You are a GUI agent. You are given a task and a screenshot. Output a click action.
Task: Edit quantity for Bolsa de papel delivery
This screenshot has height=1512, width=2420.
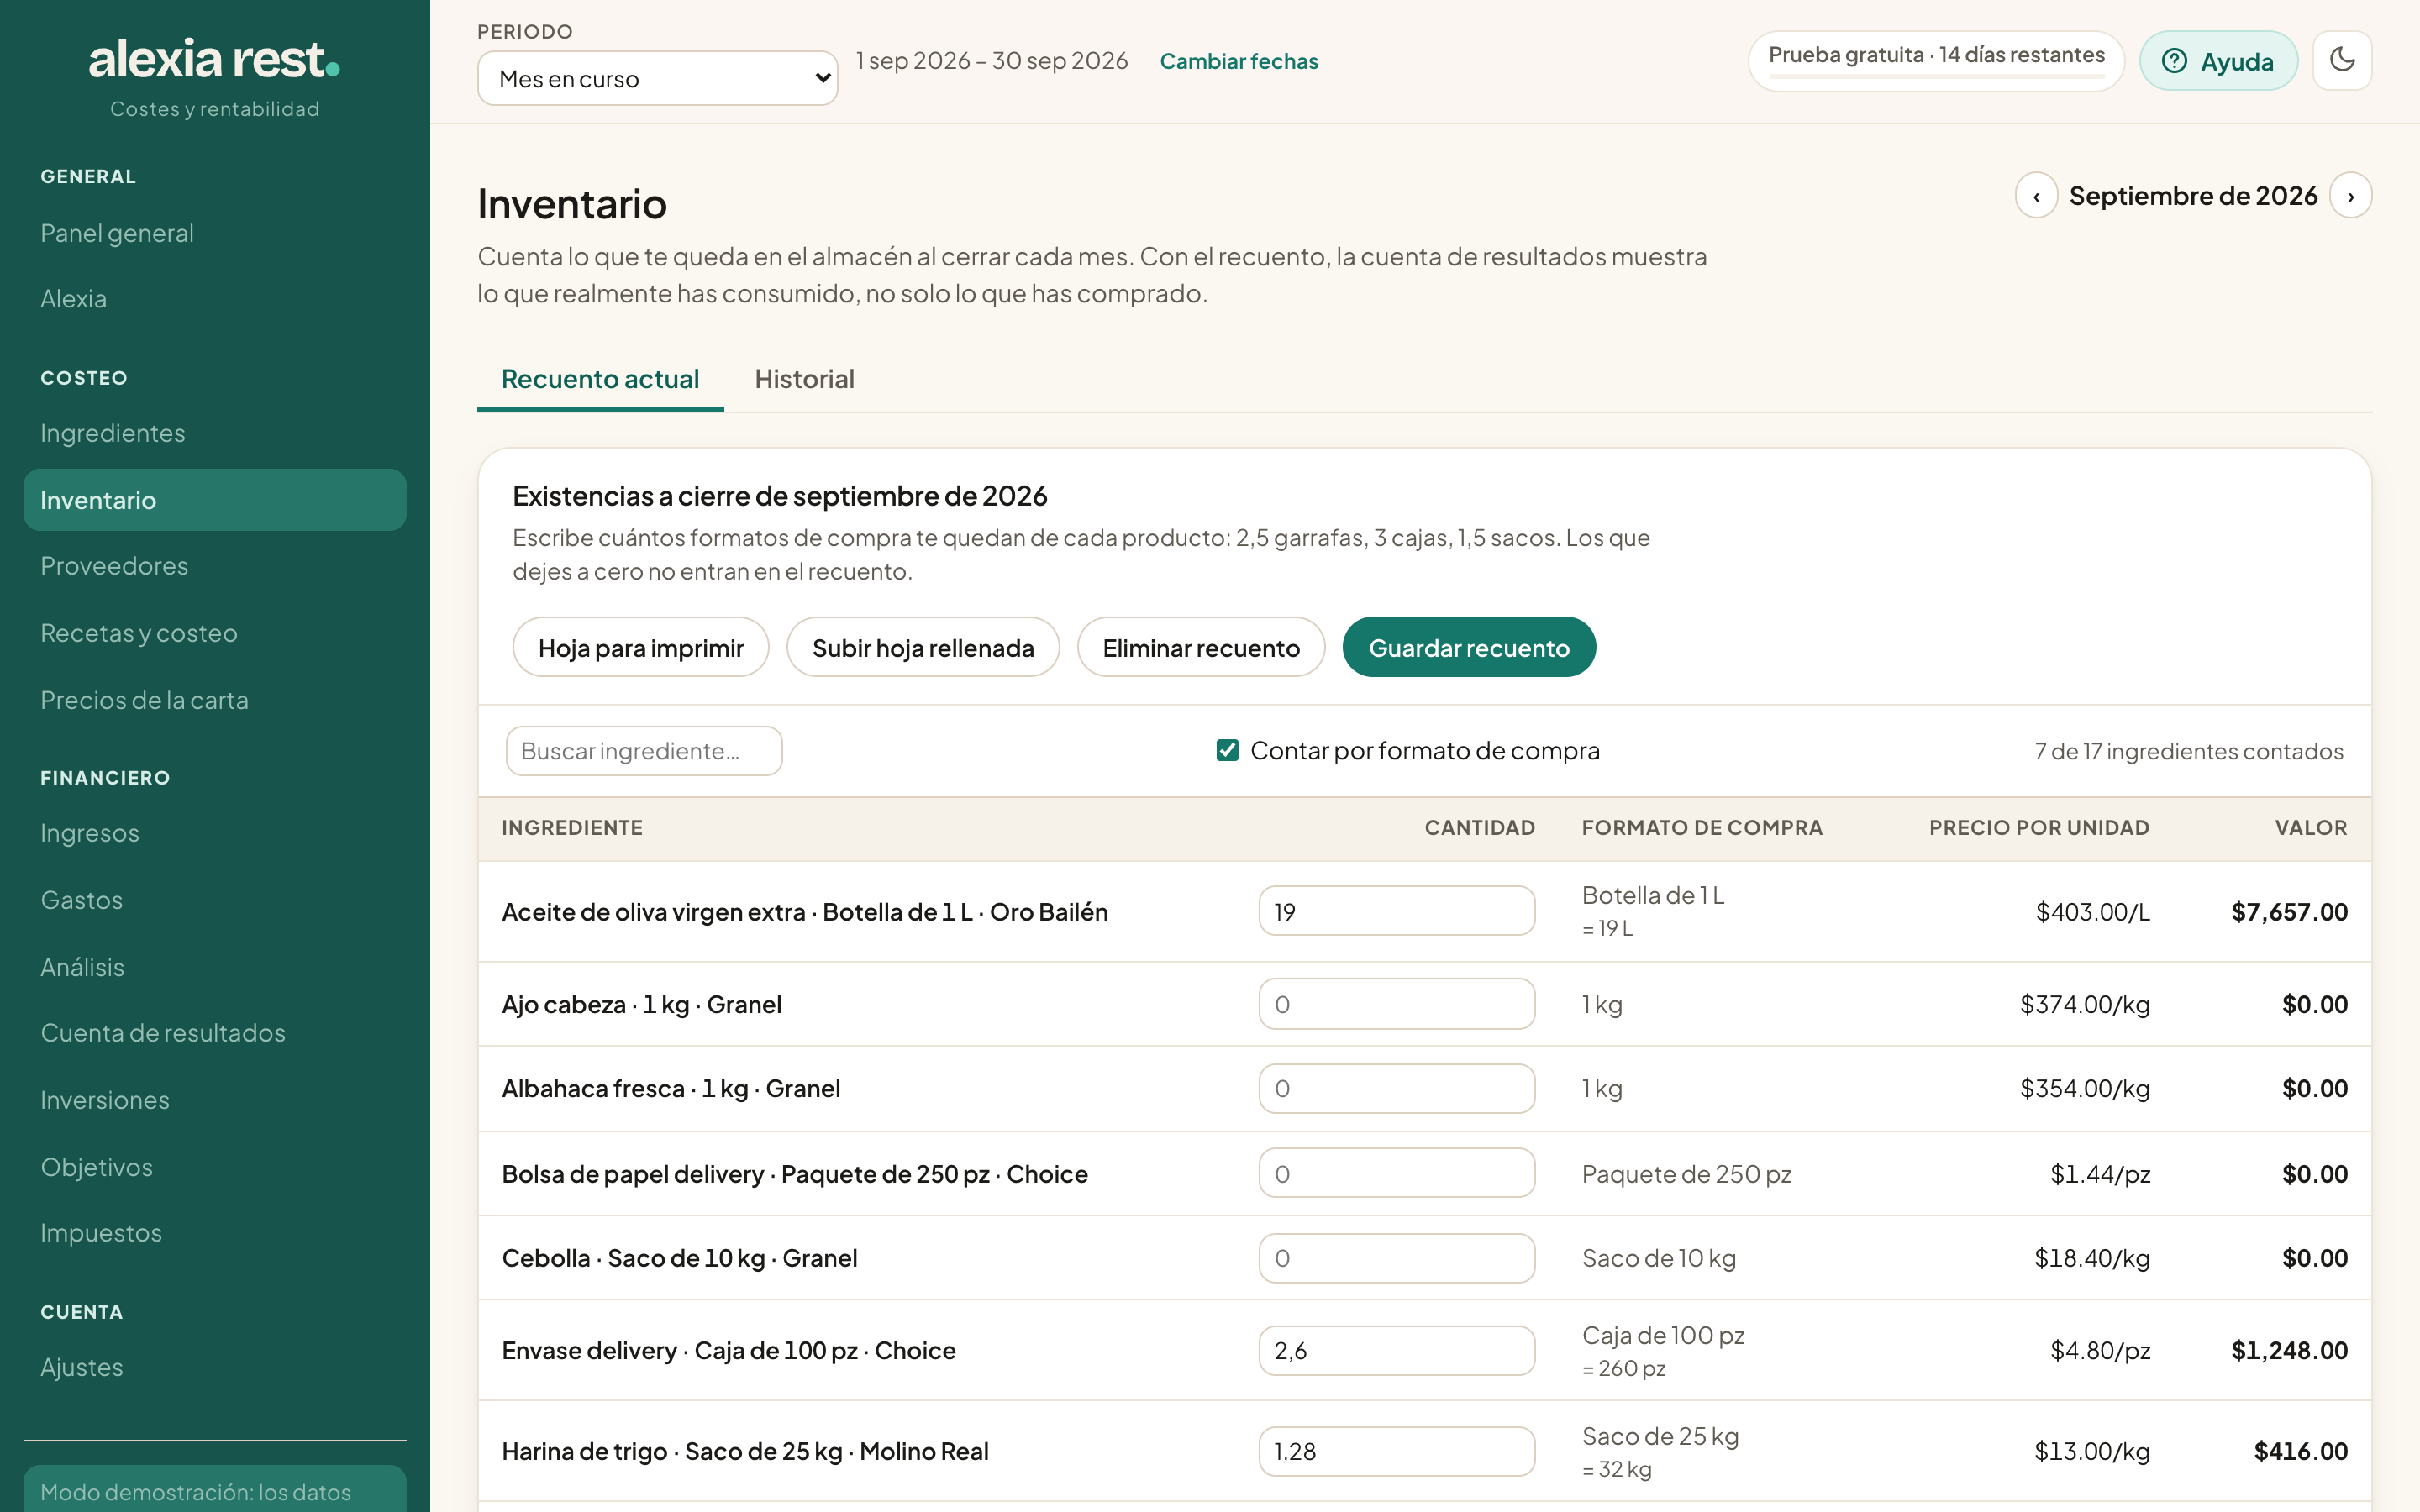[1396, 1173]
